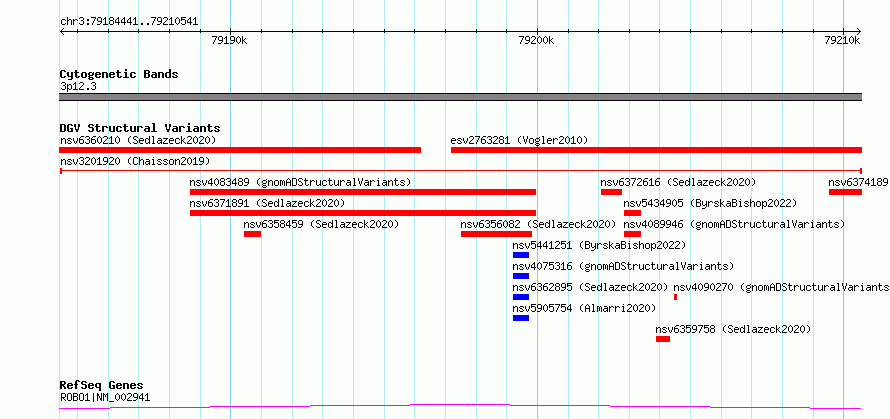This screenshot has height=419, width=890.
Task: Click the blue bar under nsv6362895
Action: [521, 297]
